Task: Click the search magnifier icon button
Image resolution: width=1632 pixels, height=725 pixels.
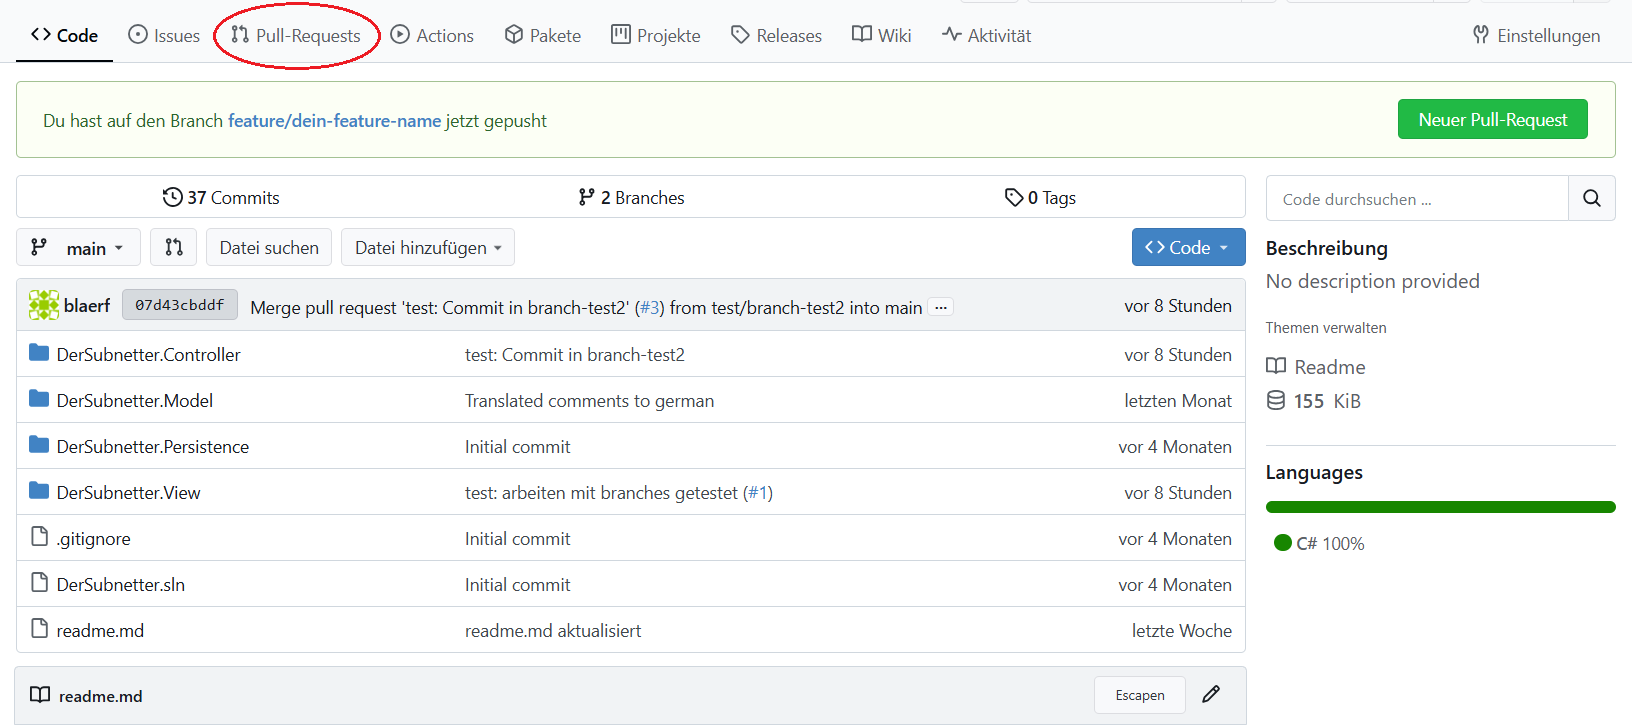Action: pos(1591,198)
